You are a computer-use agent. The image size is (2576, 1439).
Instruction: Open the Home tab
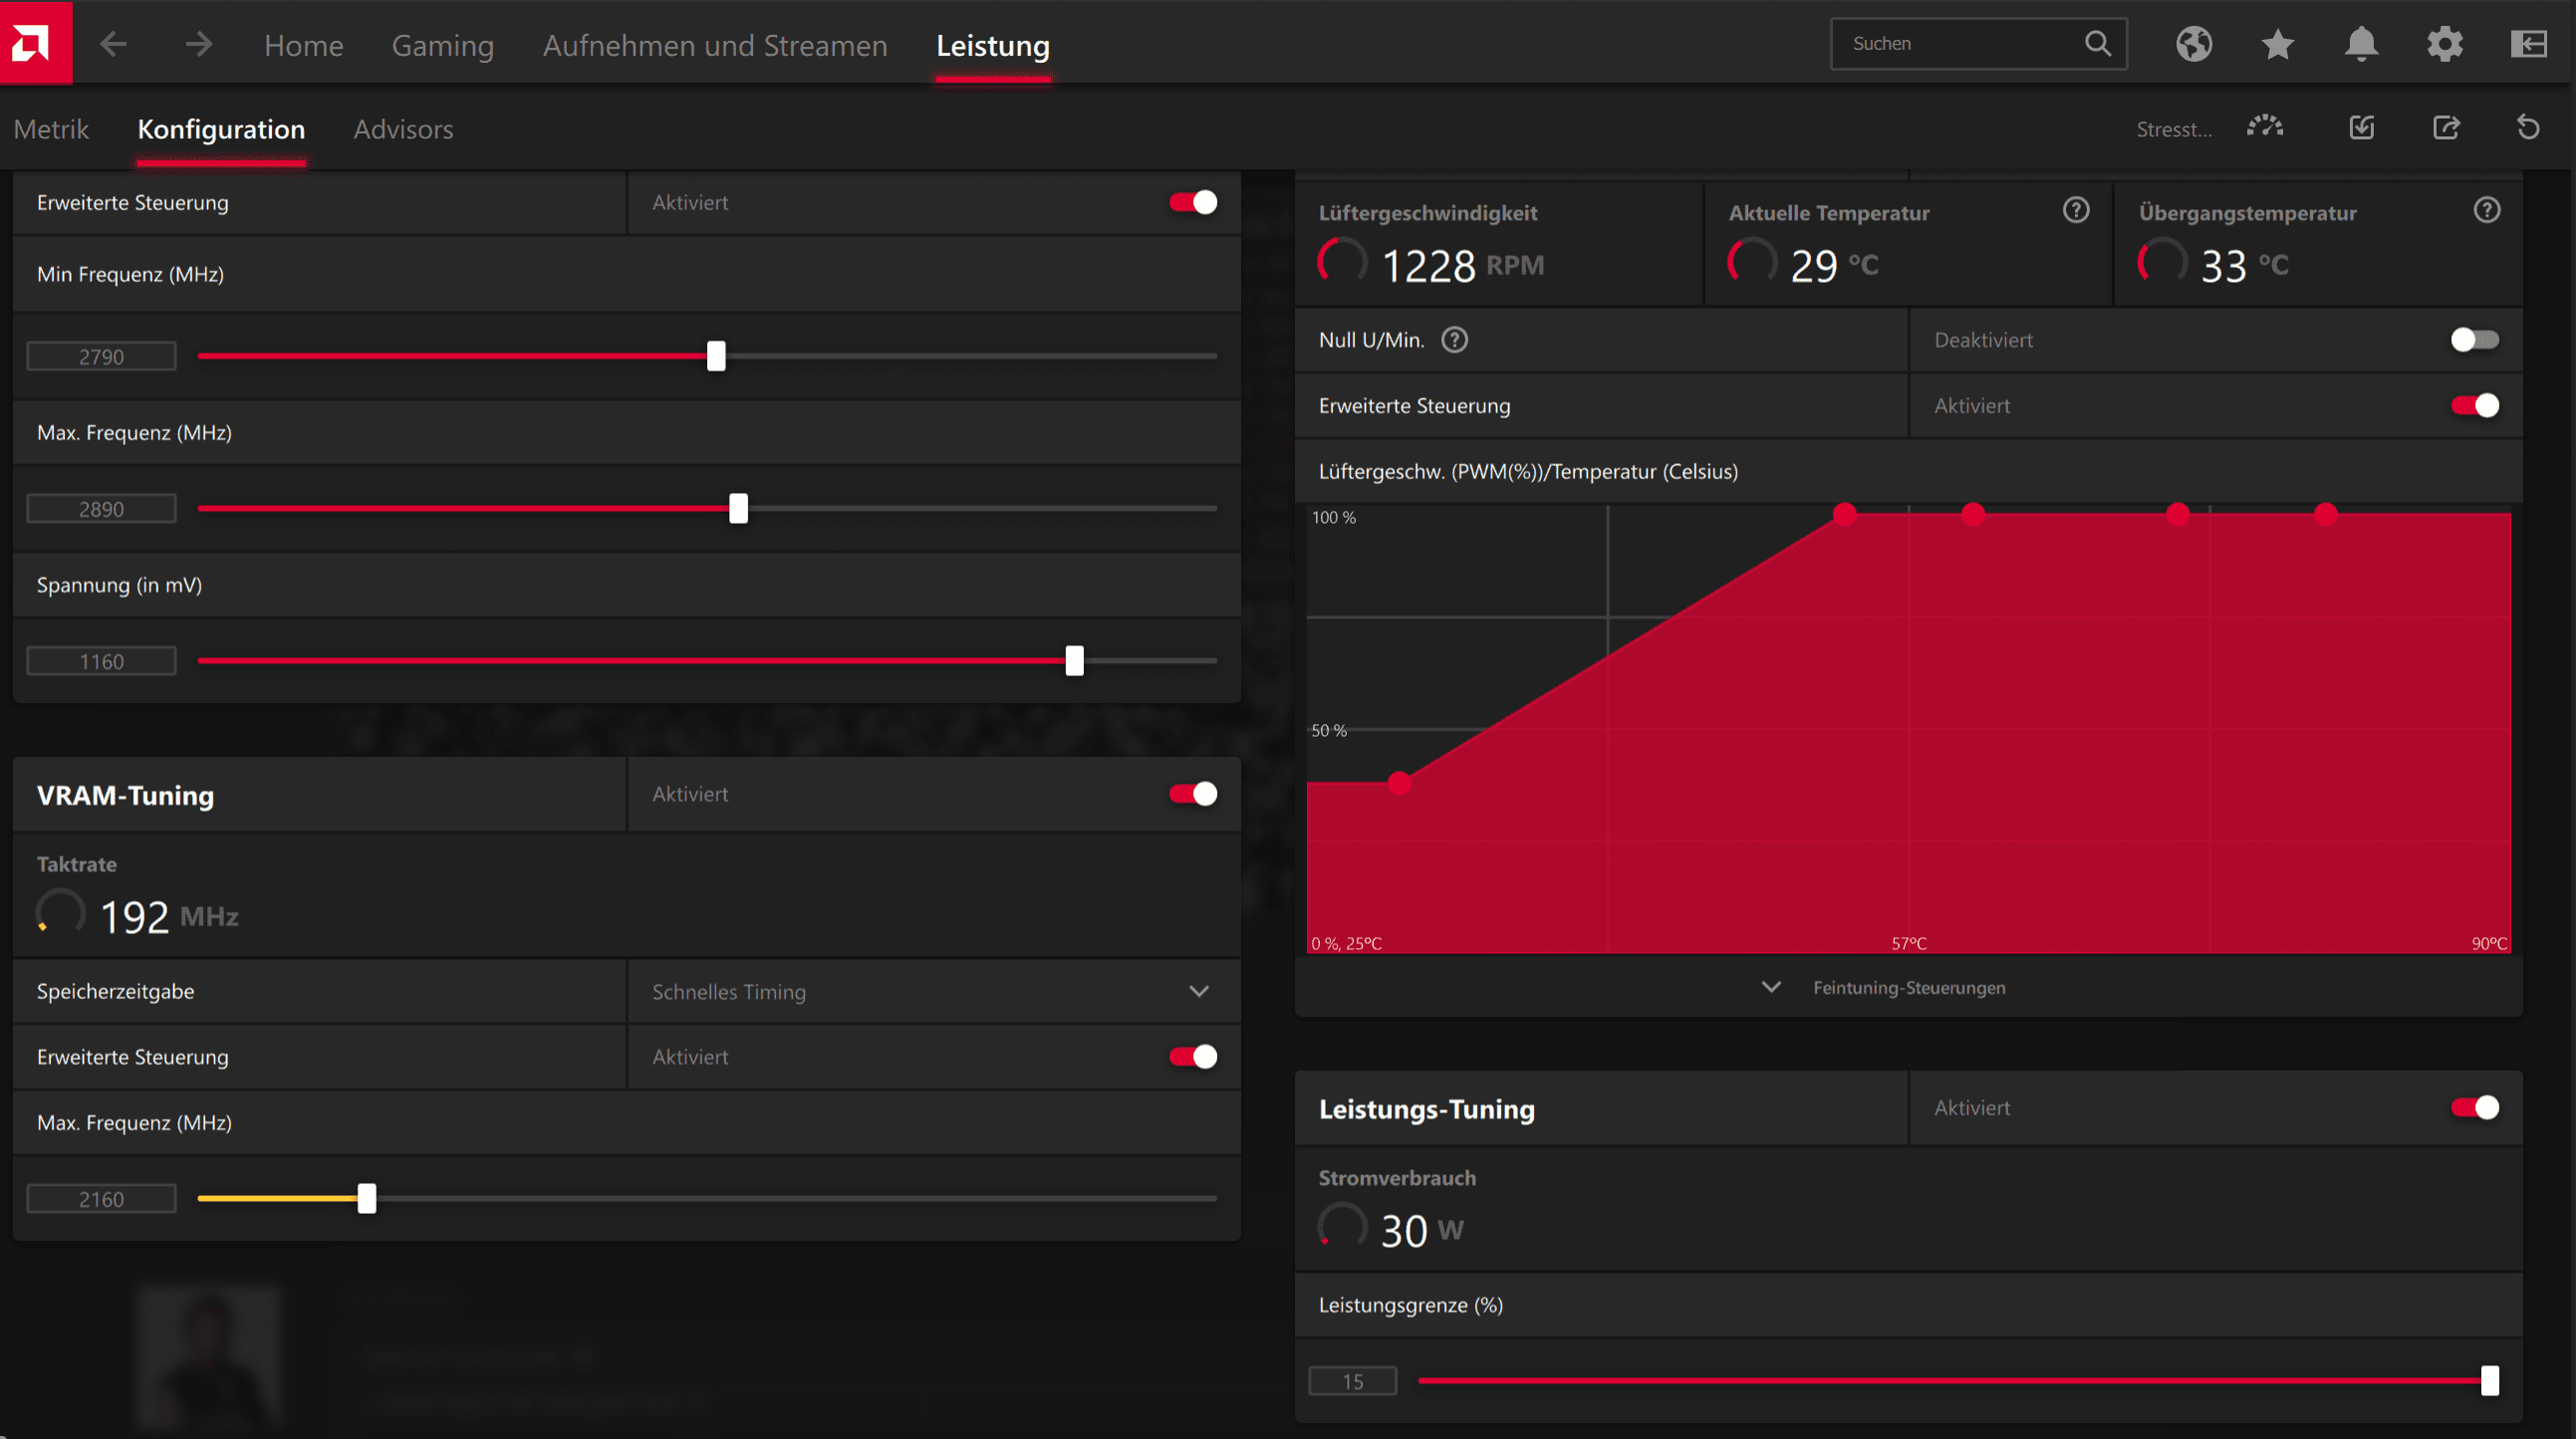tap(303, 45)
